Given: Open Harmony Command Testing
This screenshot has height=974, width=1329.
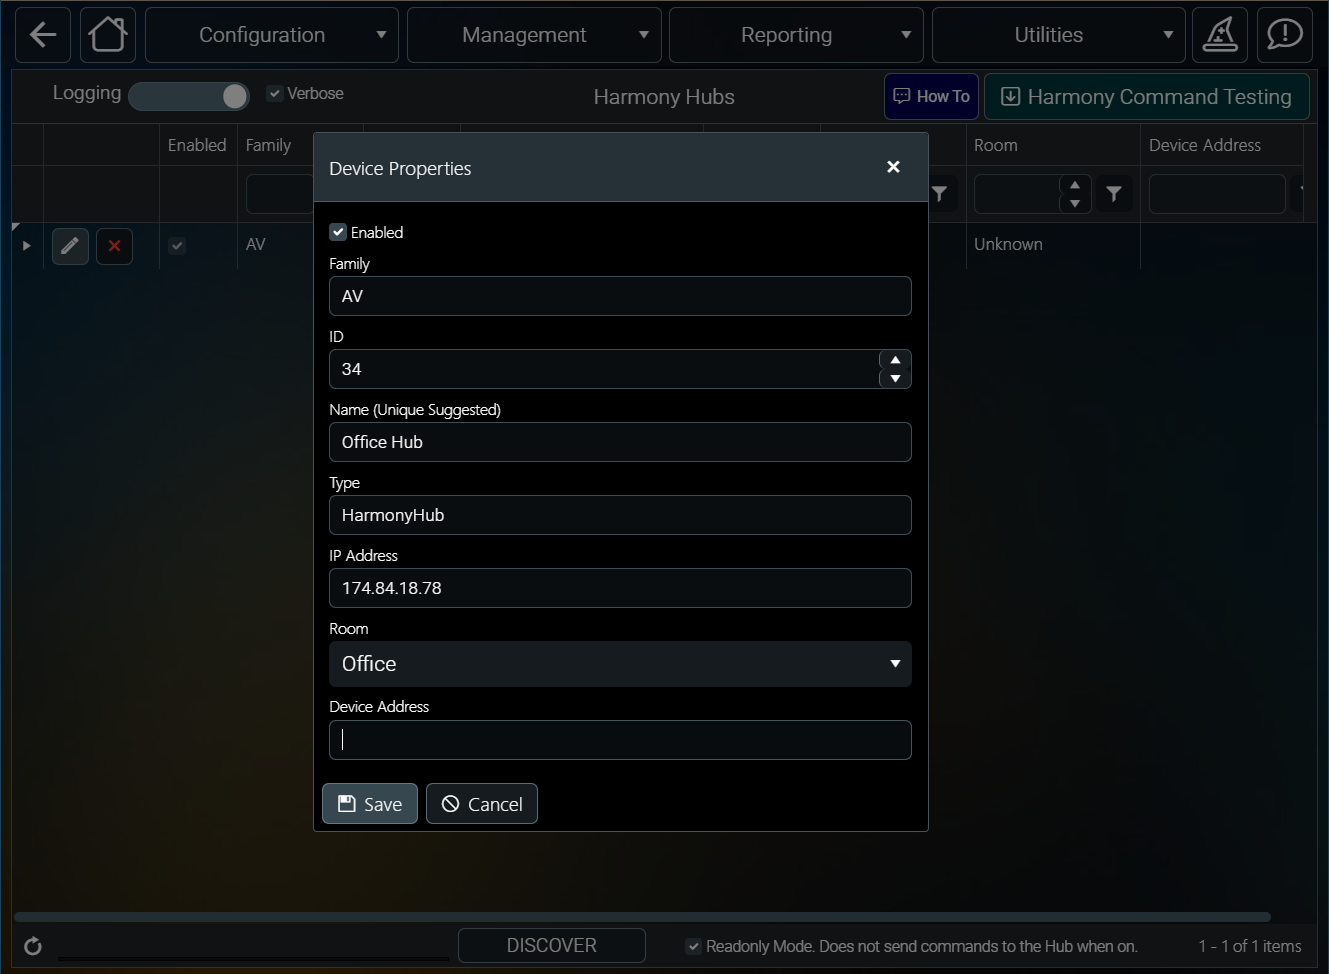Looking at the screenshot, I should coord(1147,96).
